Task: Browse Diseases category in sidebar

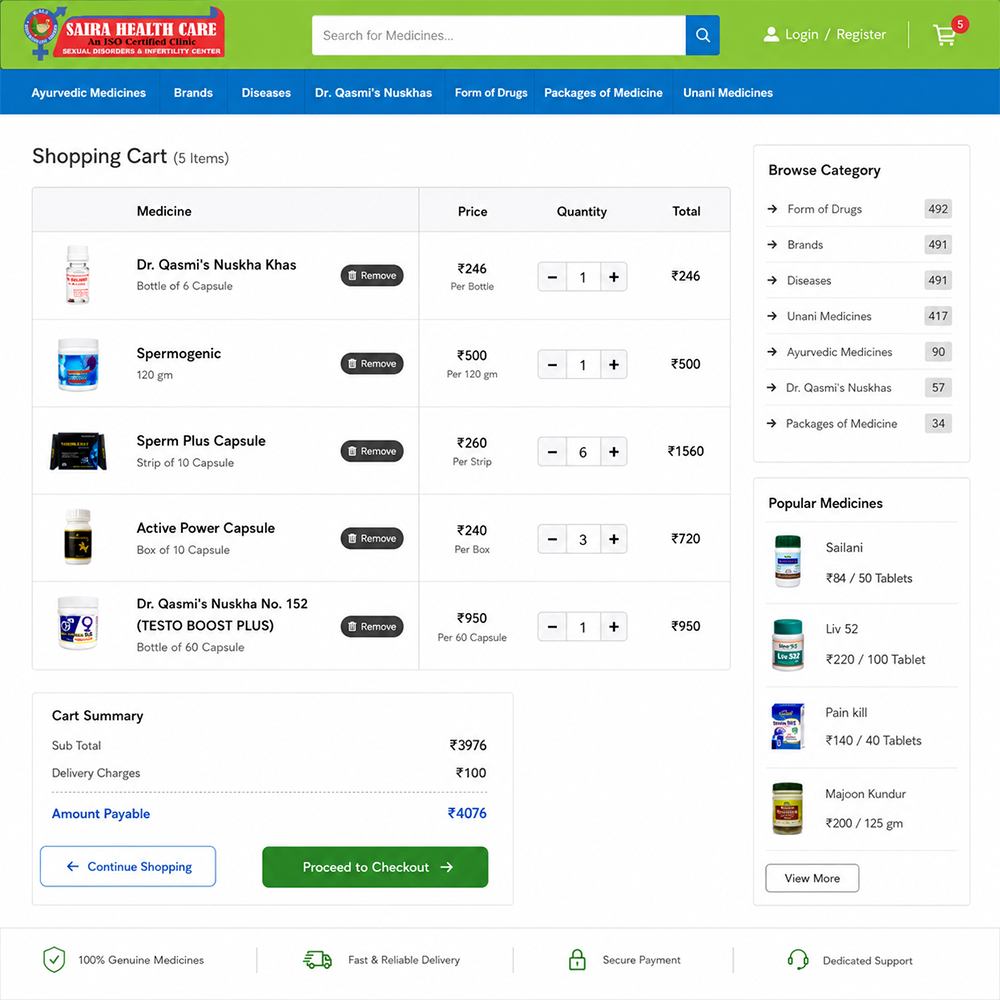Action: pos(859,281)
